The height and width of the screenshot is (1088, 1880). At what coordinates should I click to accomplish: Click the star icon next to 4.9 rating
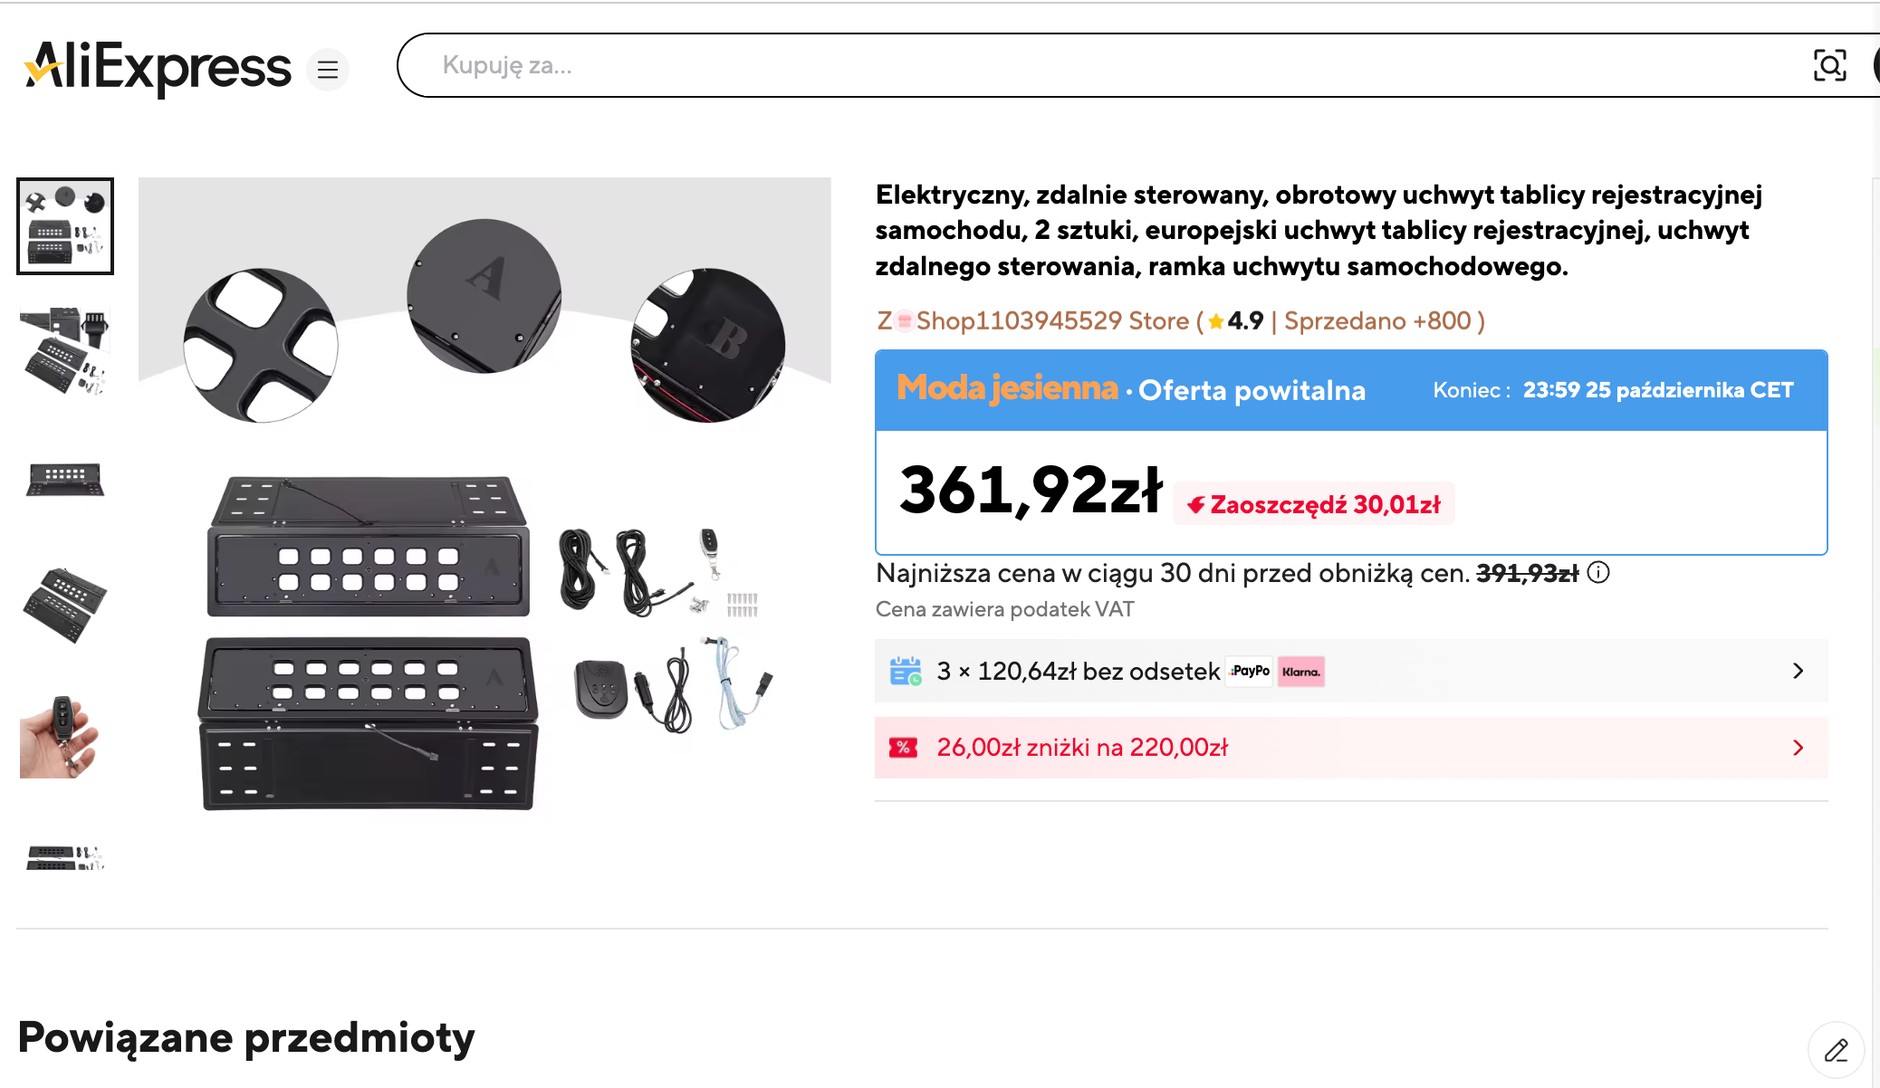click(1214, 322)
